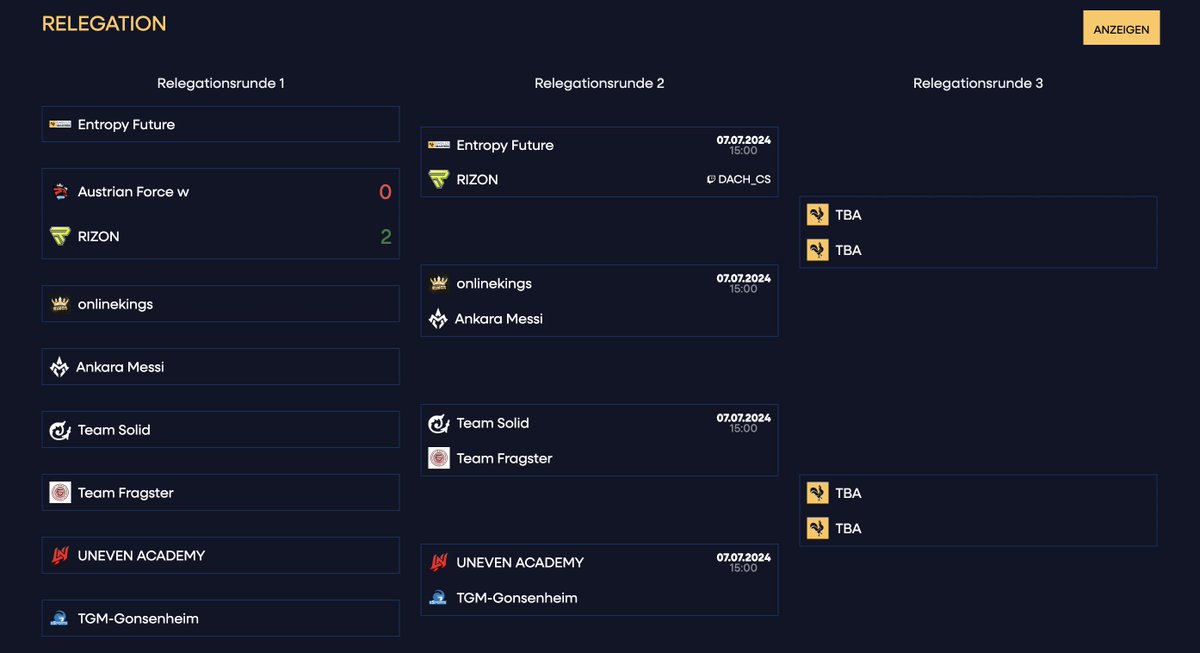
Task: Click onlinekings logo in Relegationsrunde 2
Action: pyautogui.click(x=439, y=283)
